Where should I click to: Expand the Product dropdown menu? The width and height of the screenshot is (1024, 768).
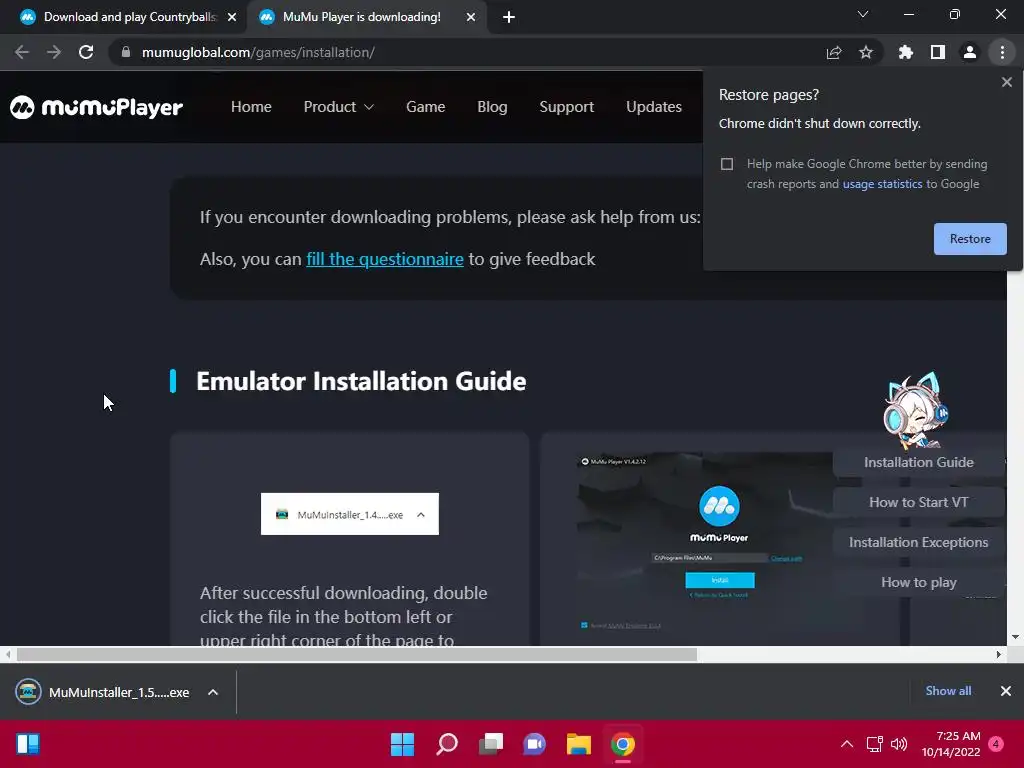(x=338, y=107)
